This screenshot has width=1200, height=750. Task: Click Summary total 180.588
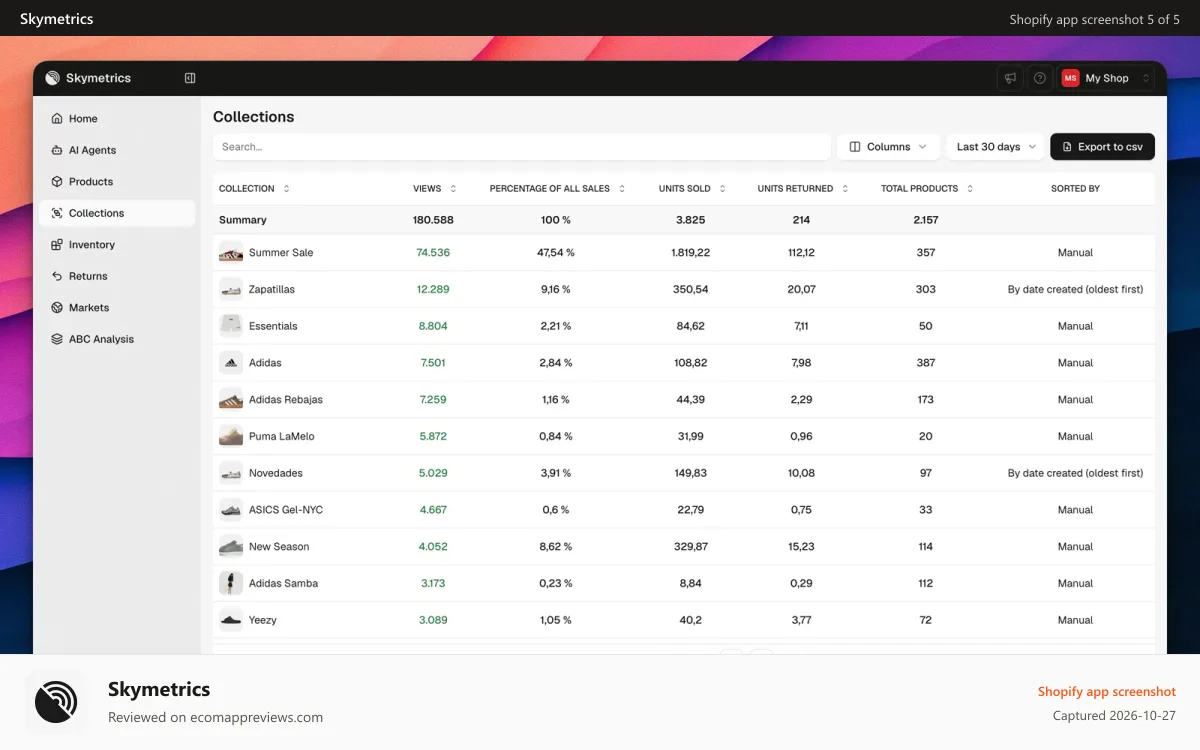tap(433, 220)
